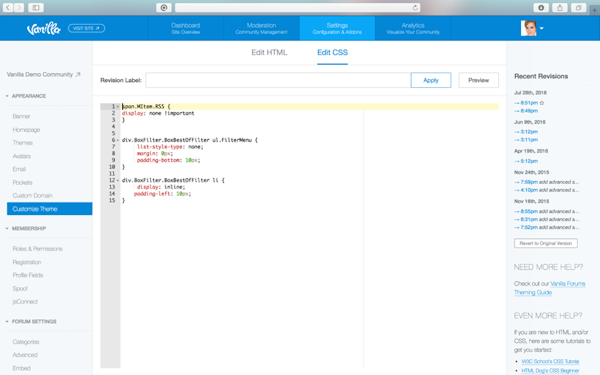Click the Vanilla logo
The height and width of the screenshot is (375, 600).
44,29
